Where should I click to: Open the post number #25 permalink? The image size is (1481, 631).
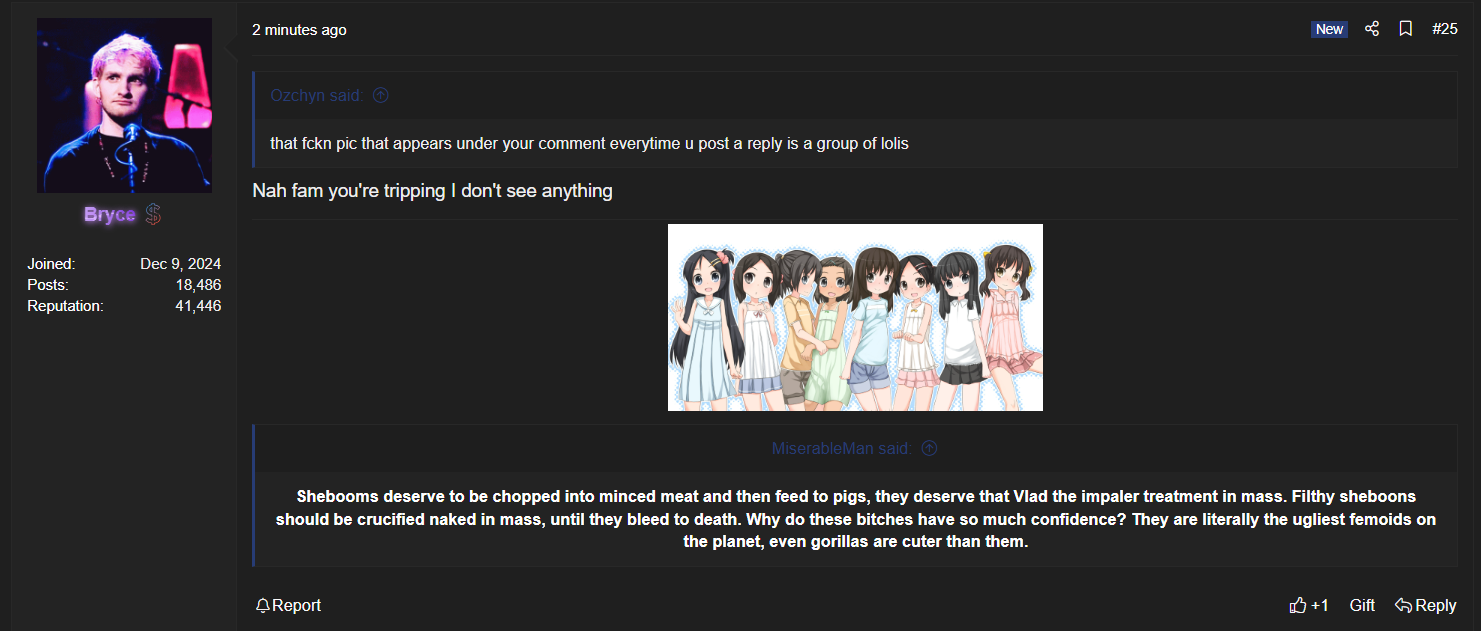(1444, 29)
